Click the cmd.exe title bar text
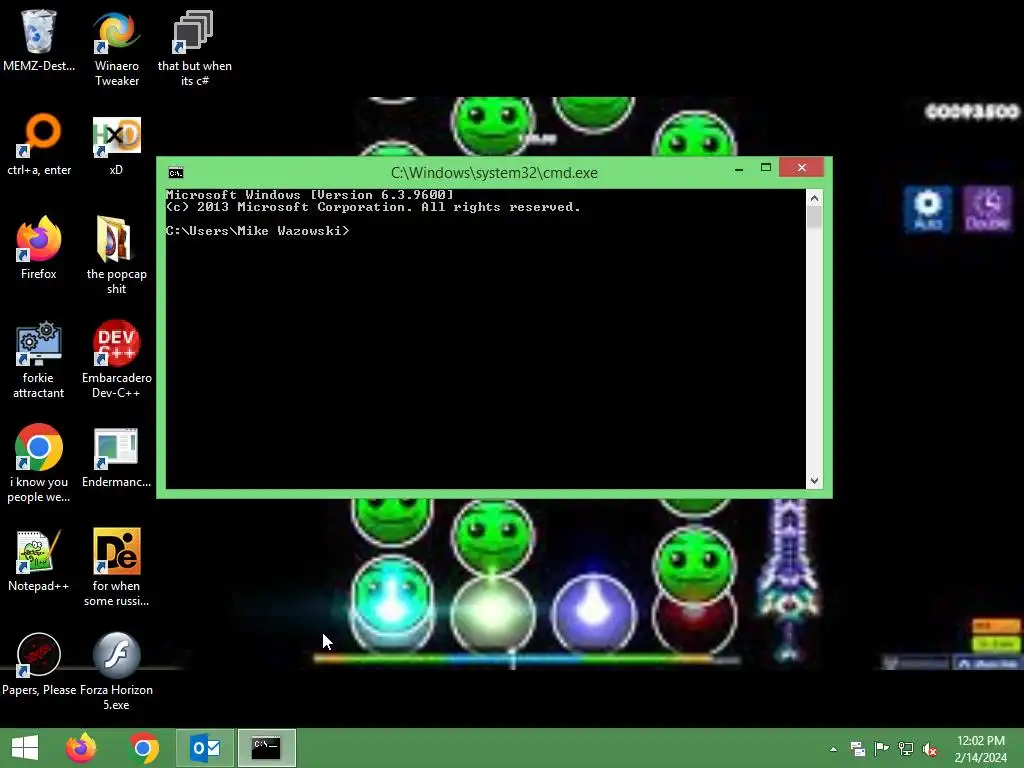The height and width of the screenshot is (768, 1024). [494, 172]
